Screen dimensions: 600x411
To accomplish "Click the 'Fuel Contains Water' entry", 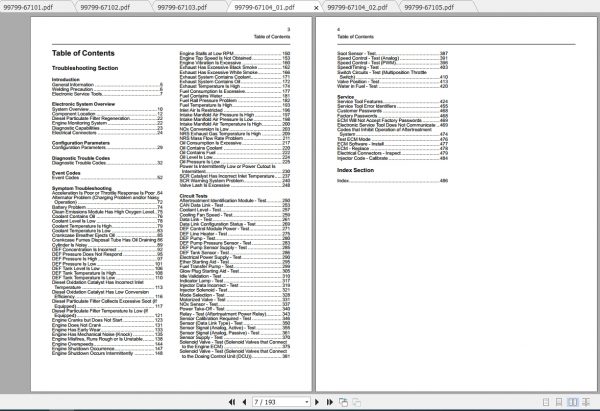I will pyautogui.click(x=235, y=96).
